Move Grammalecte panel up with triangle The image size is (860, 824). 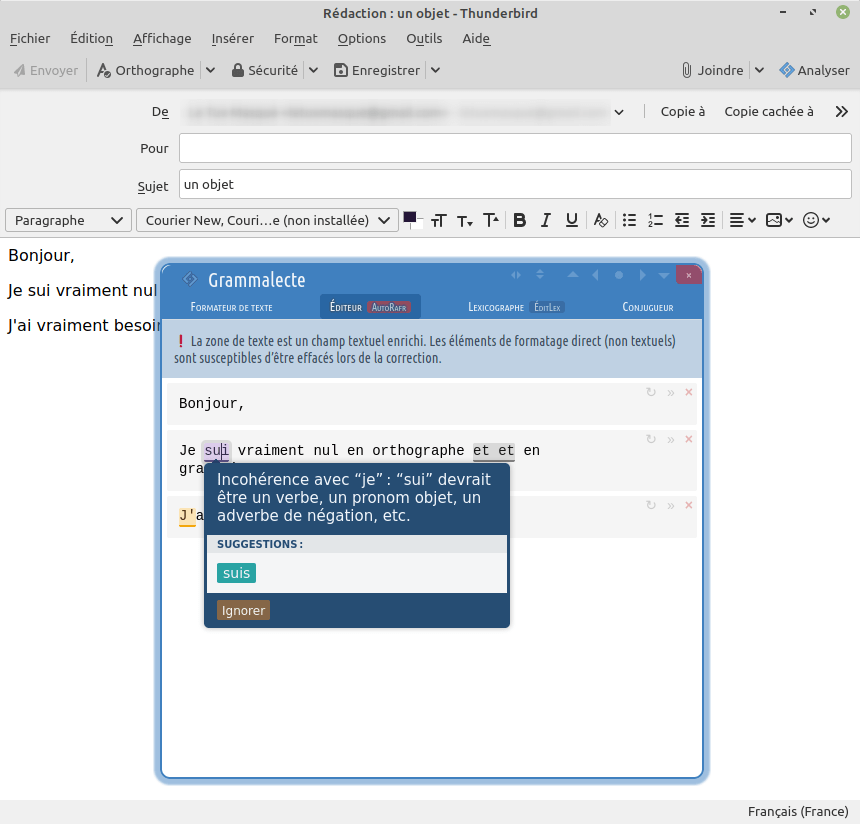[573, 275]
